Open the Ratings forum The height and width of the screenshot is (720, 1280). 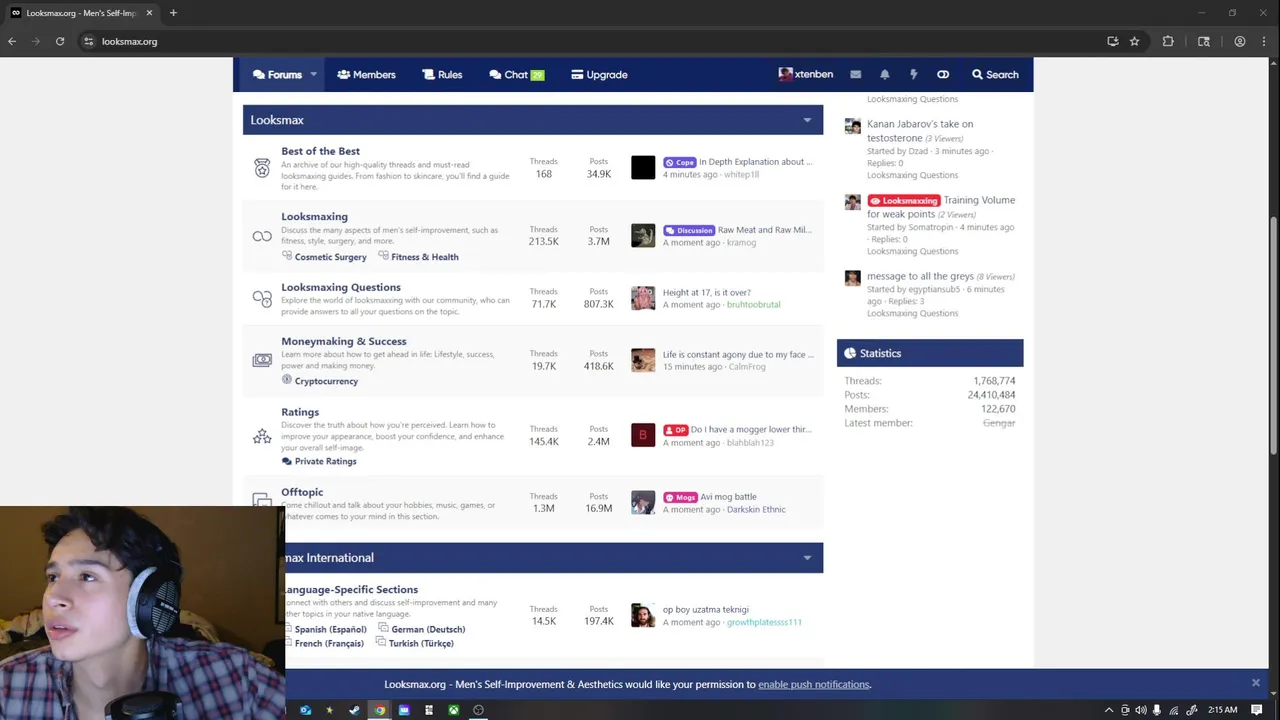coord(300,412)
